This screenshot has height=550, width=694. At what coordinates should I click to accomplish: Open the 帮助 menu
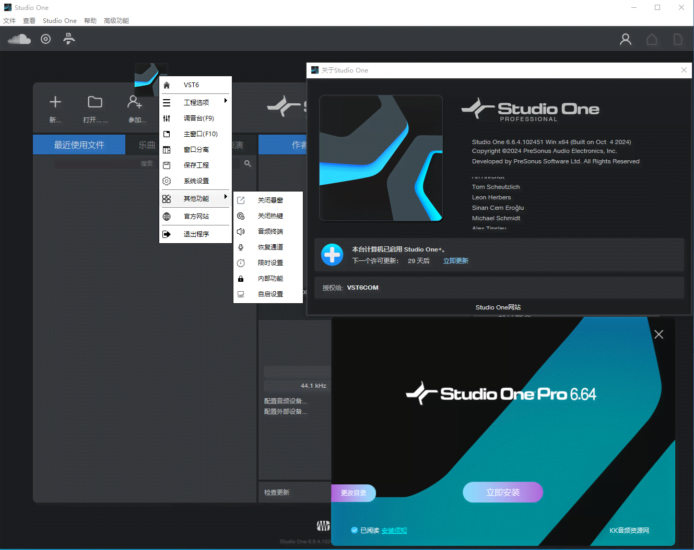pyautogui.click(x=90, y=21)
